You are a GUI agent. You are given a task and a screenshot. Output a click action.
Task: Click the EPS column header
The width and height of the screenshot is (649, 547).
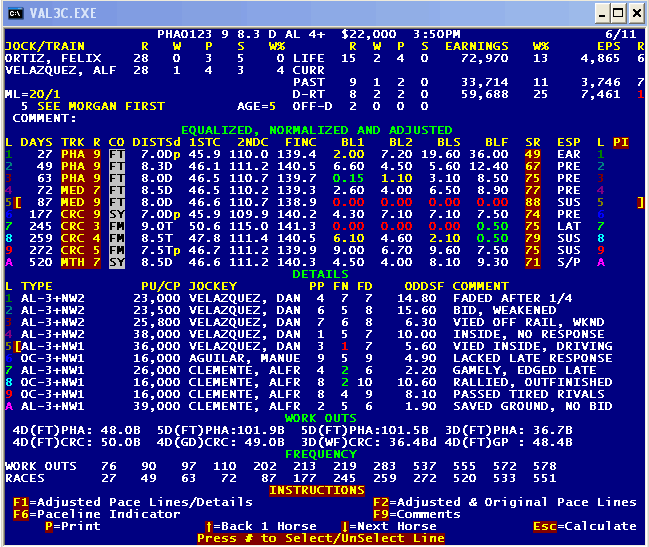coord(608,46)
